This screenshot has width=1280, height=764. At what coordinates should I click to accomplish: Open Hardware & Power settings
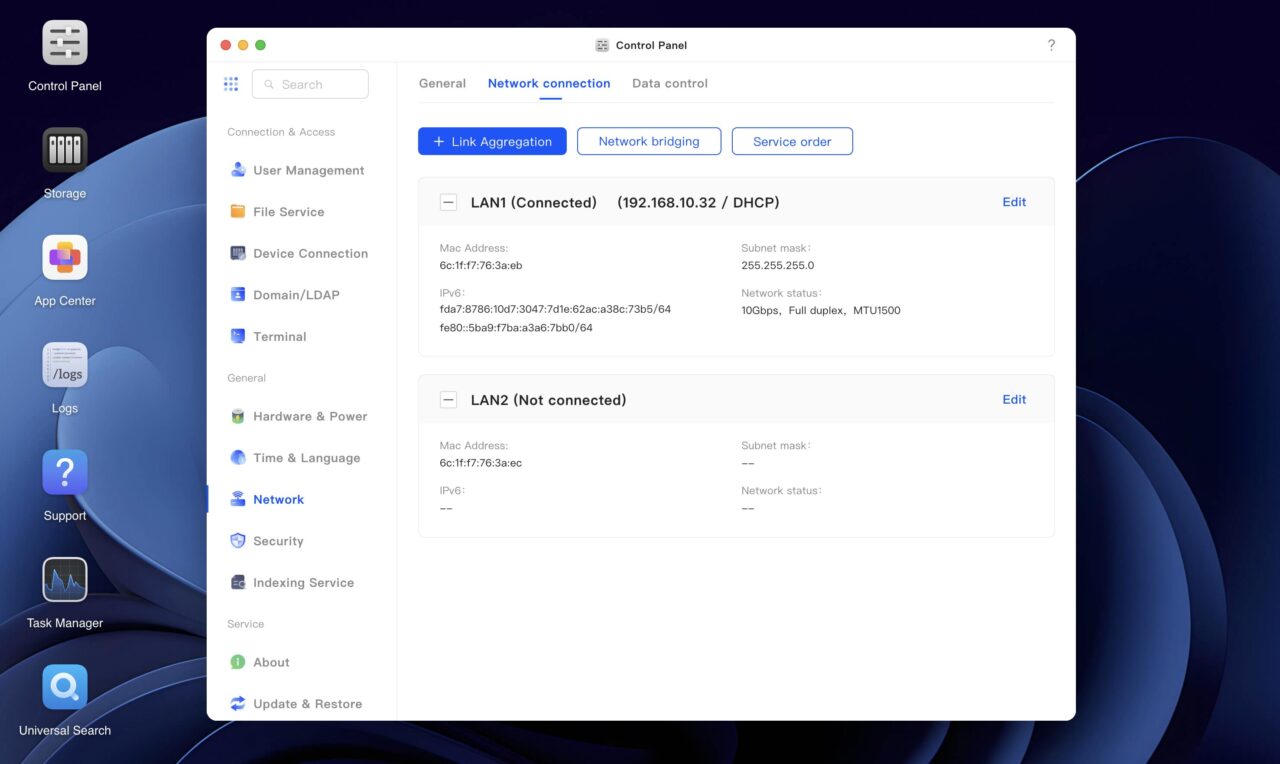(x=309, y=417)
